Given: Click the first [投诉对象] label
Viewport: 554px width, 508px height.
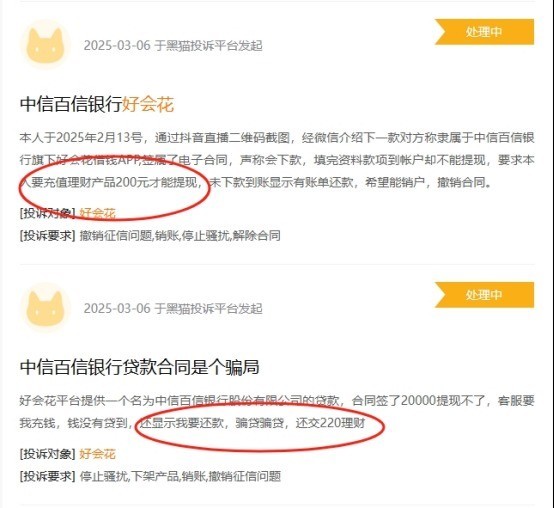Looking at the screenshot, I should point(48,213).
